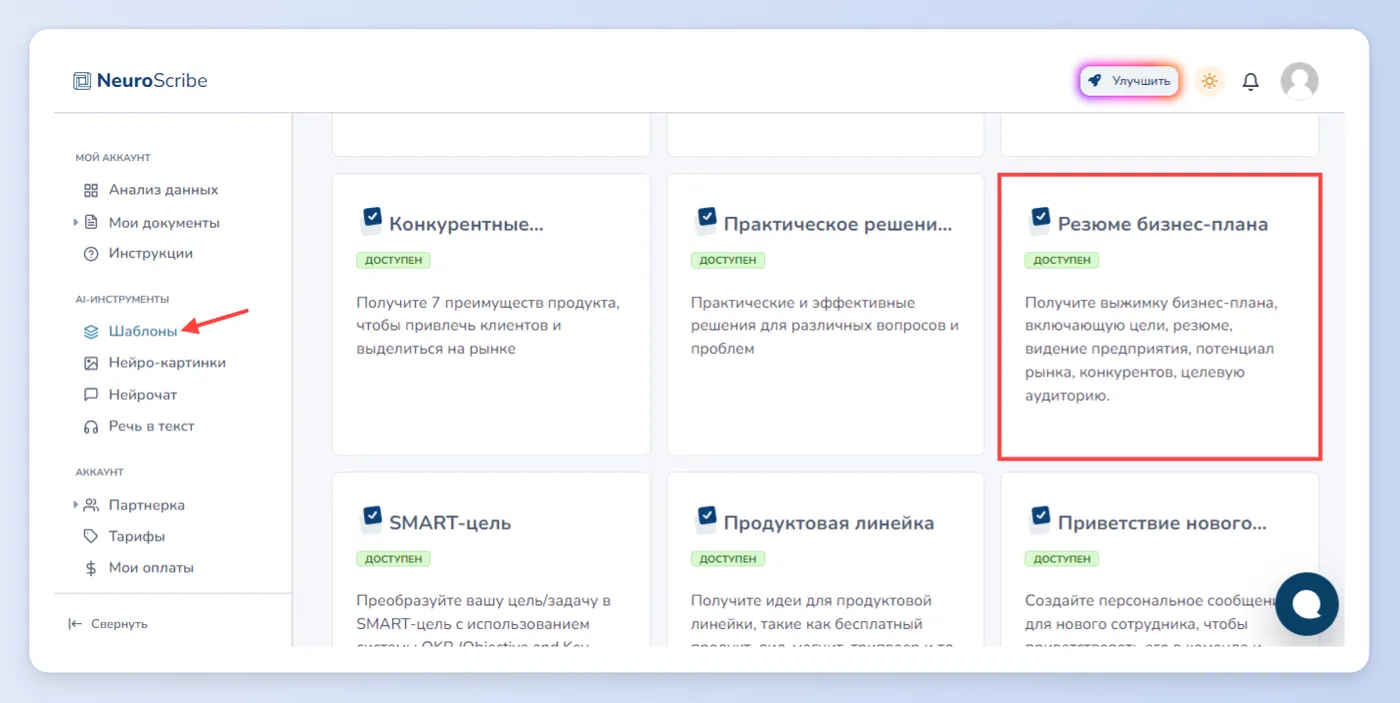Screen dimensions: 1400x703
Task: Expand the Партнерка submenu arrow
Action: [76, 505]
